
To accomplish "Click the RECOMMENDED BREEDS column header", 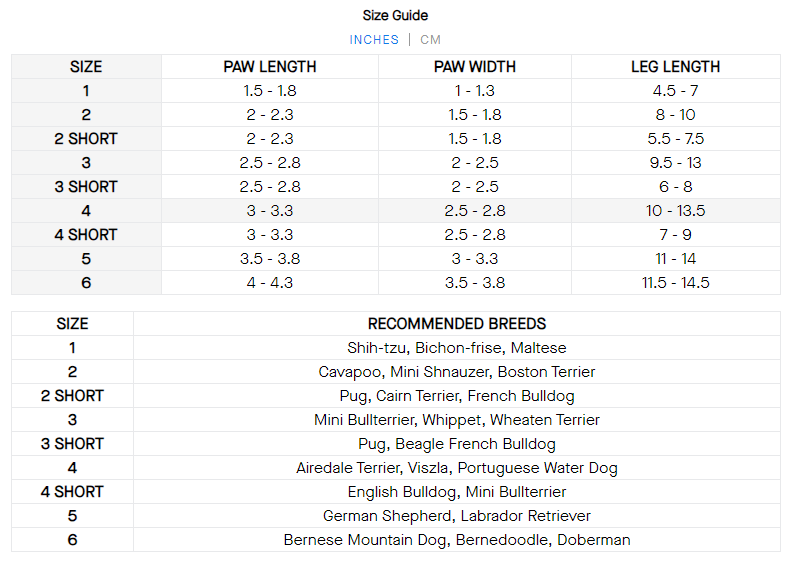I will (457, 324).
